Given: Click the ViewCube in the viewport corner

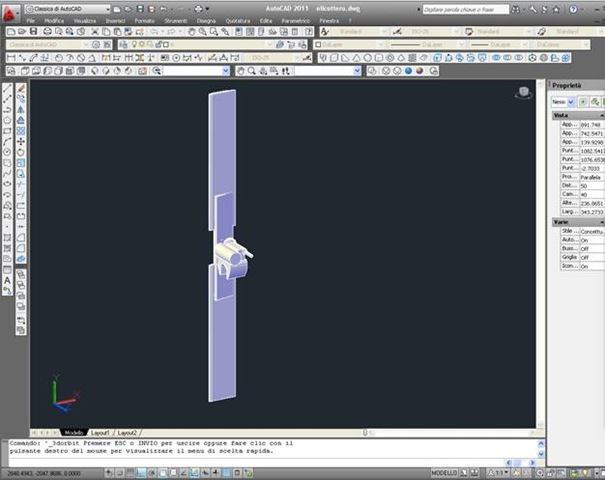Looking at the screenshot, I should [x=523, y=93].
